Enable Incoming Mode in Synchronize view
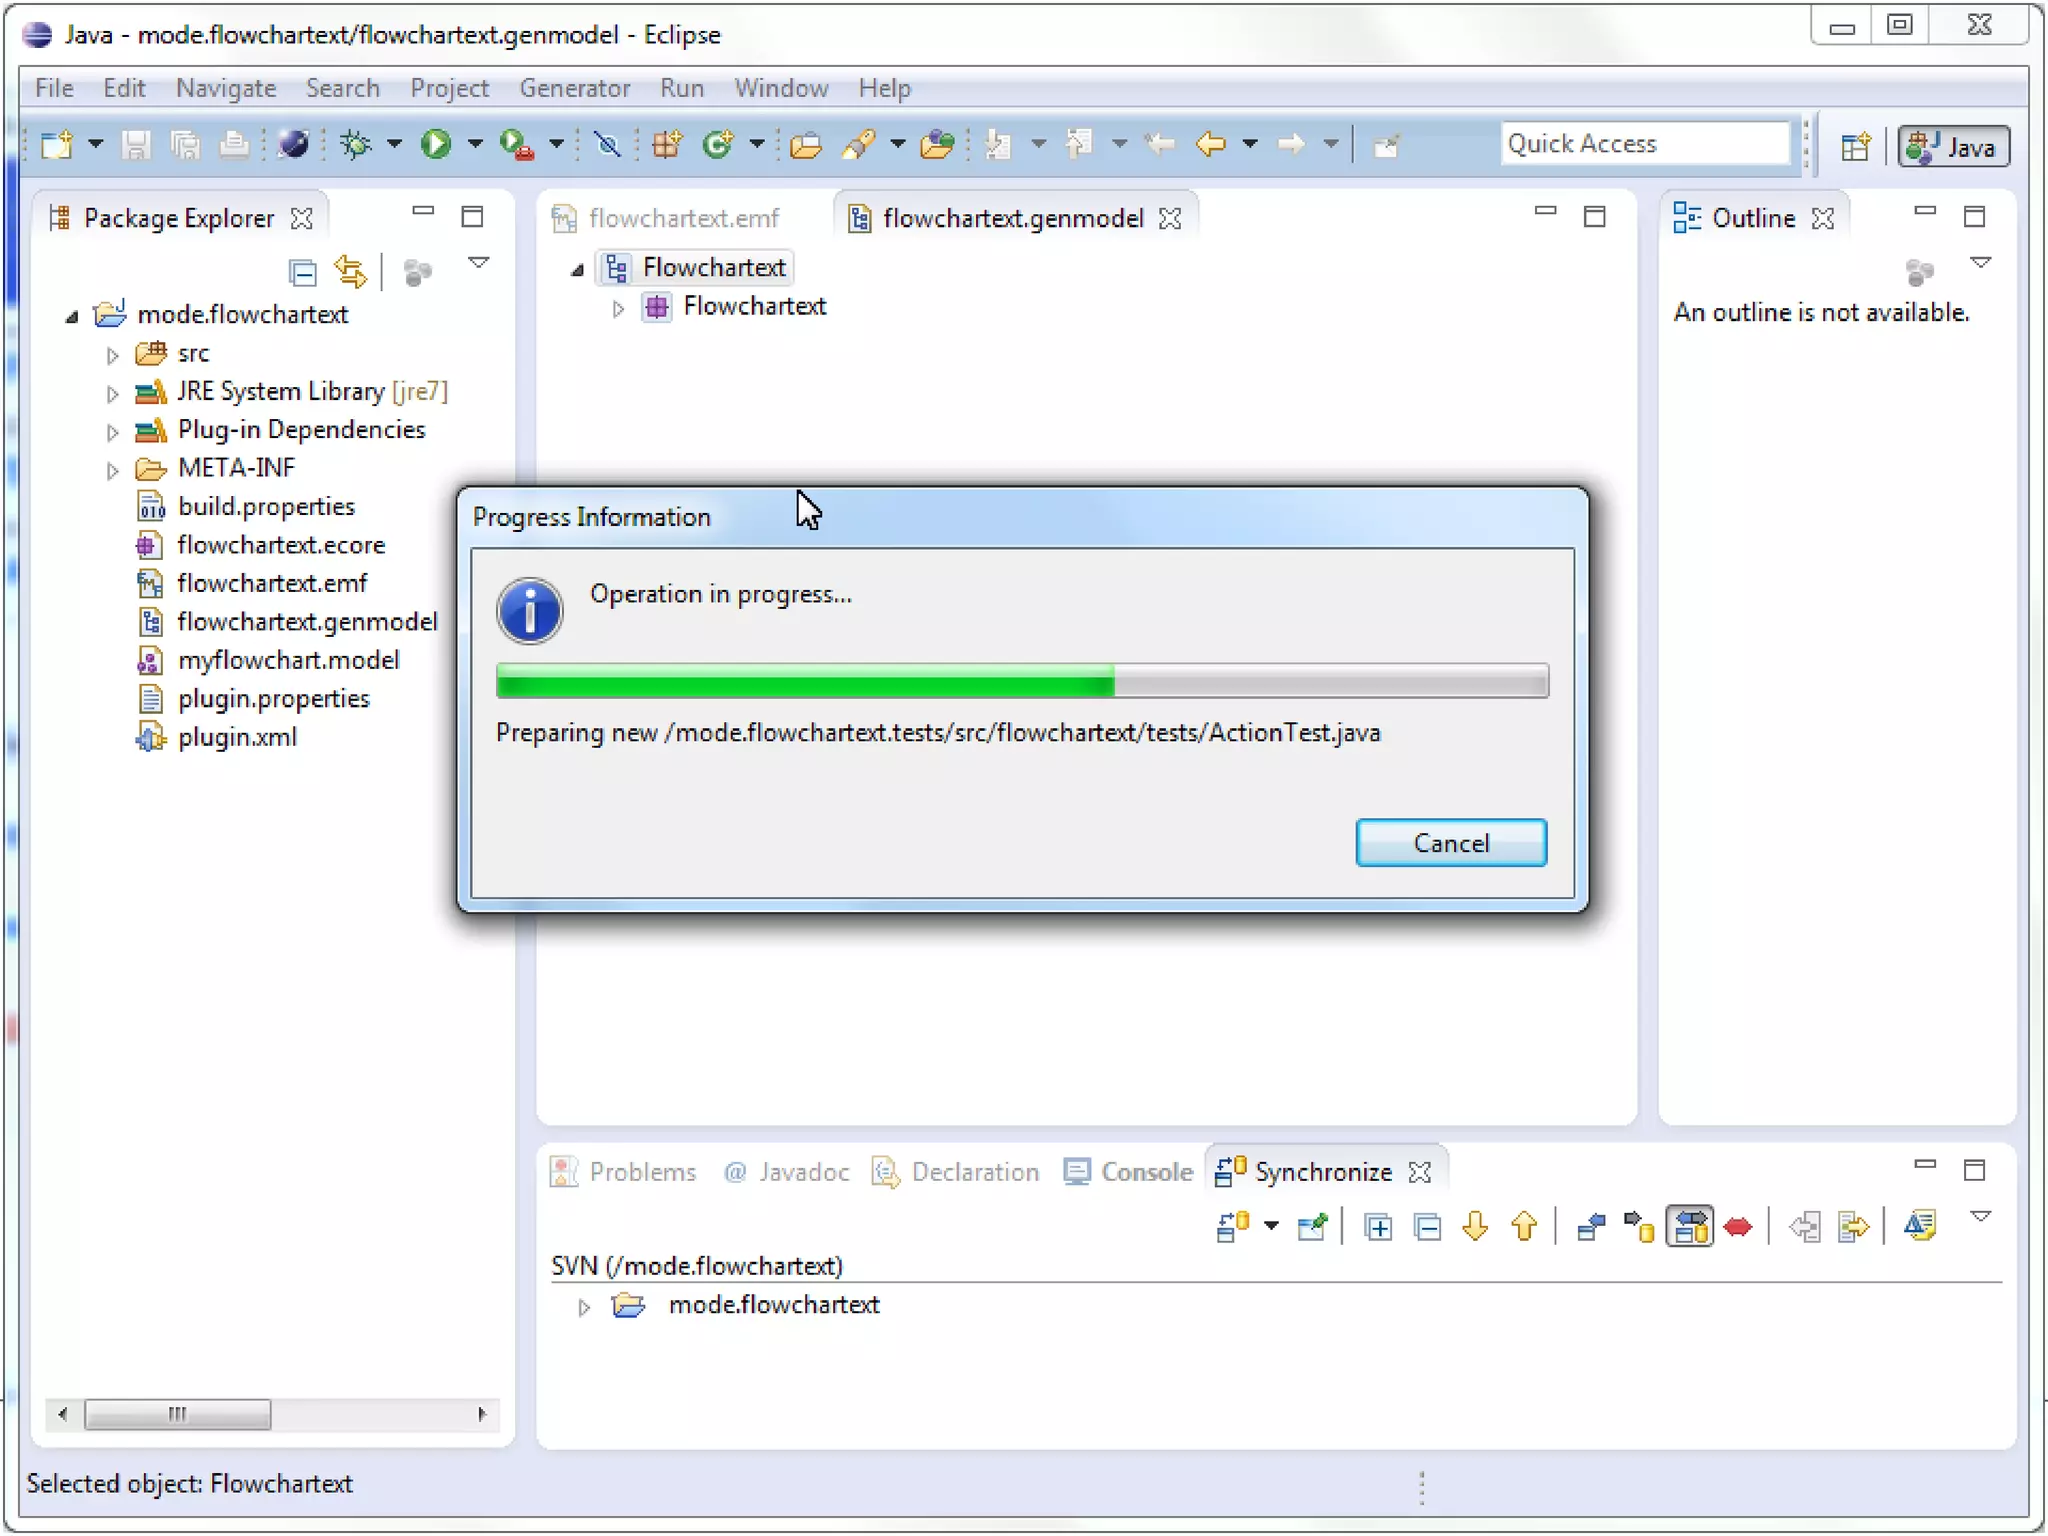 point(1590,1227)
